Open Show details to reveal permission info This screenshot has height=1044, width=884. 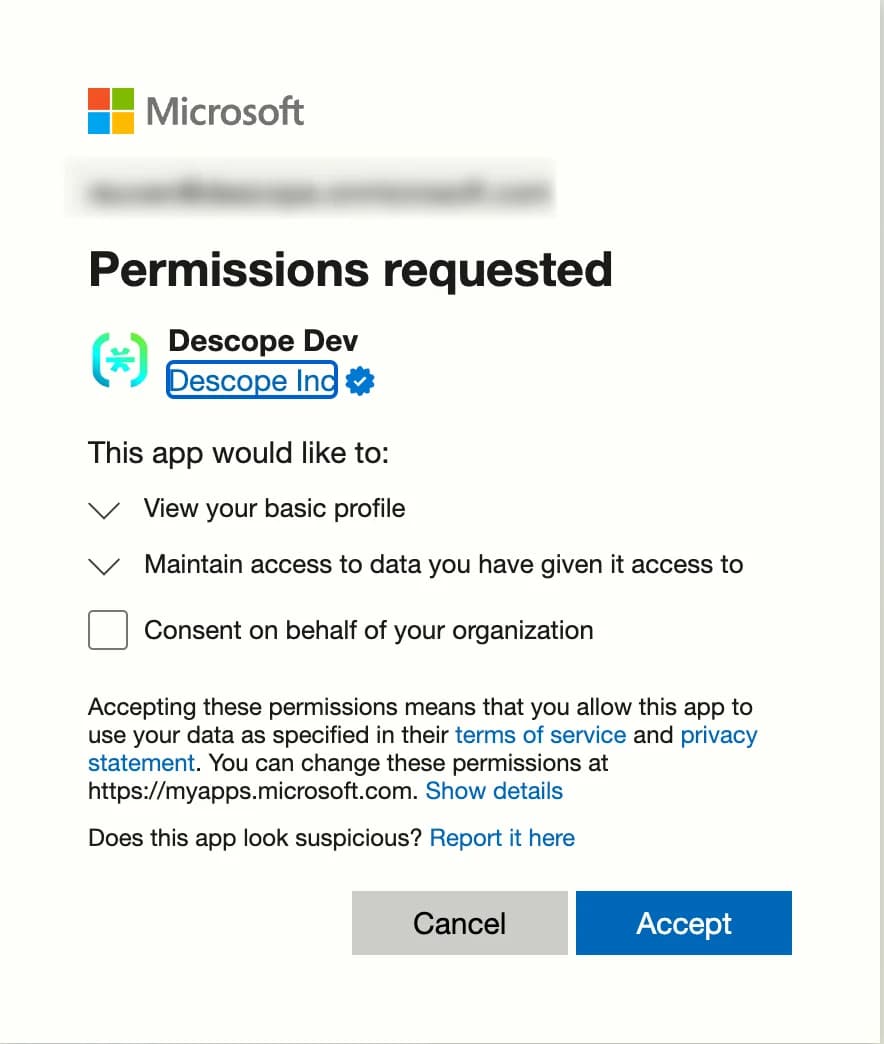tap(494, 791)
